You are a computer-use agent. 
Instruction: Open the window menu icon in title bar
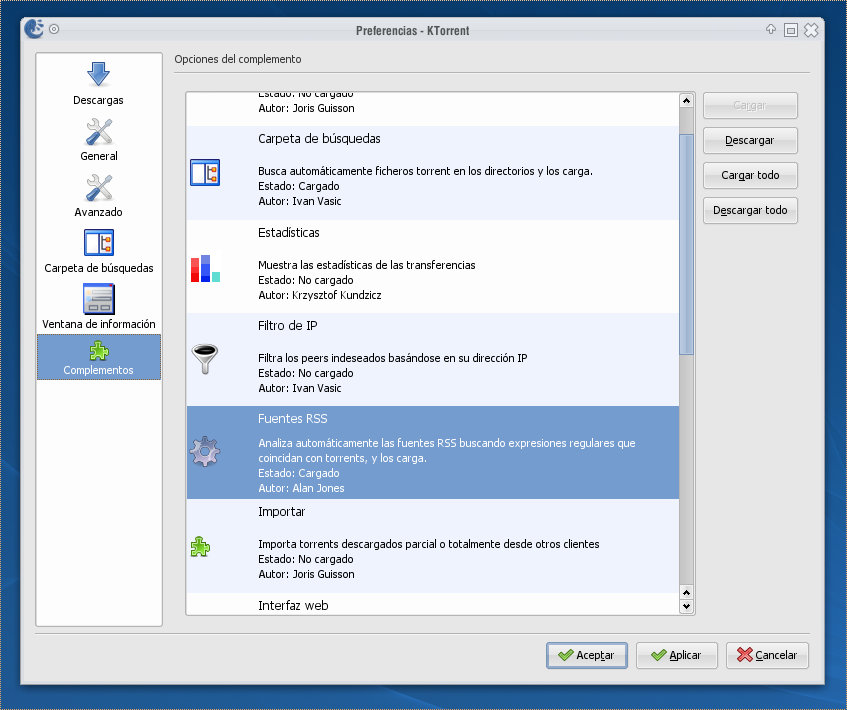[34, 29]
